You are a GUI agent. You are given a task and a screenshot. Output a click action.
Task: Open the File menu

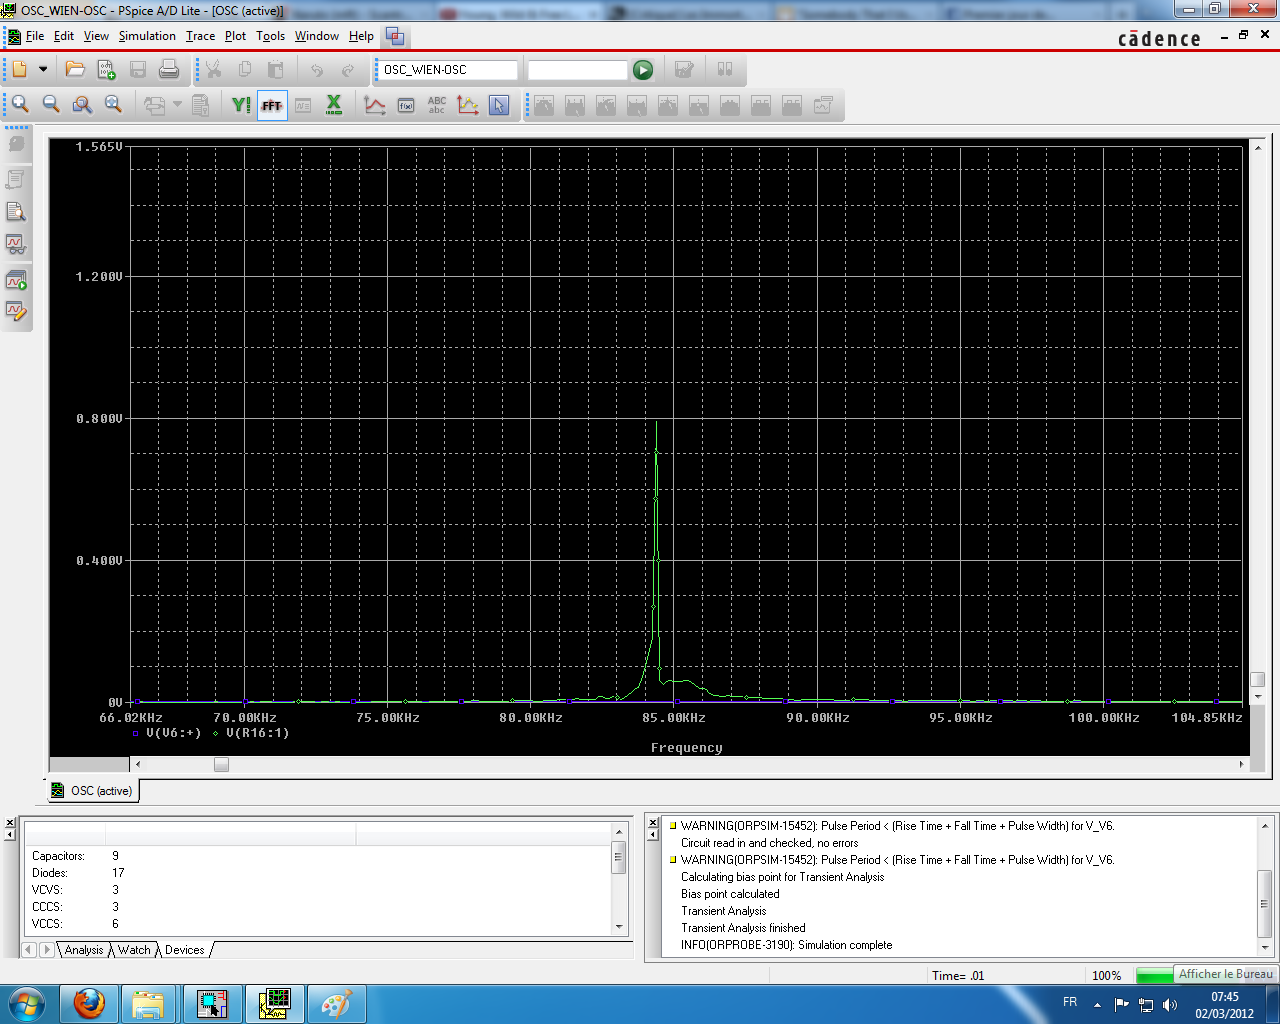(x=35, y=36)
